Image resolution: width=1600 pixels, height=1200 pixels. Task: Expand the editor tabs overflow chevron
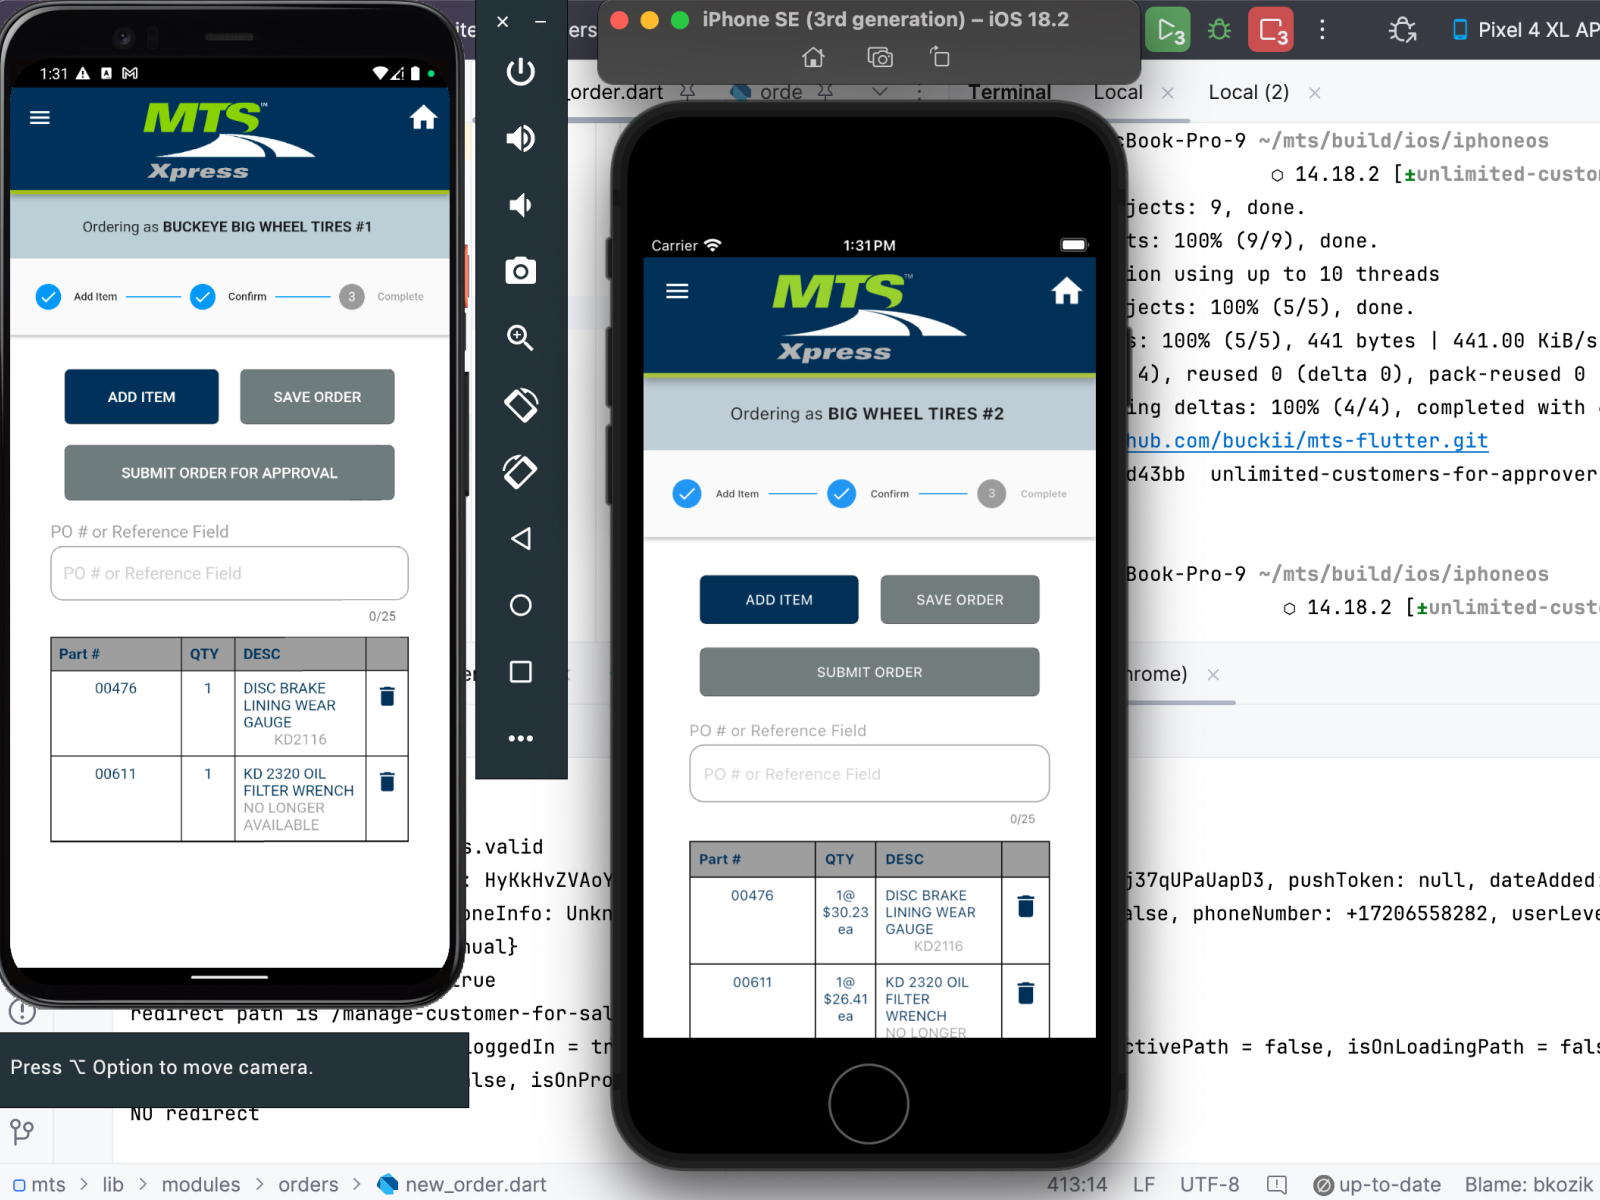pos(880,92)
